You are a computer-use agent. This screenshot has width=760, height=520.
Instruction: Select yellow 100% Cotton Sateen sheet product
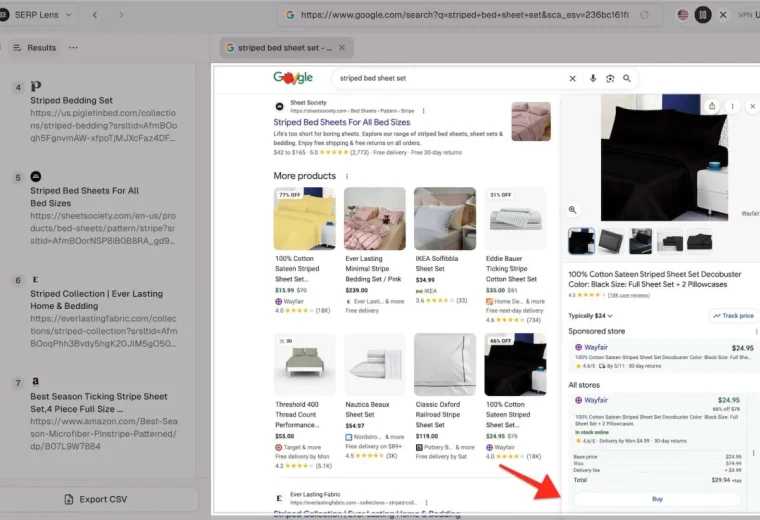click(304, 251)
